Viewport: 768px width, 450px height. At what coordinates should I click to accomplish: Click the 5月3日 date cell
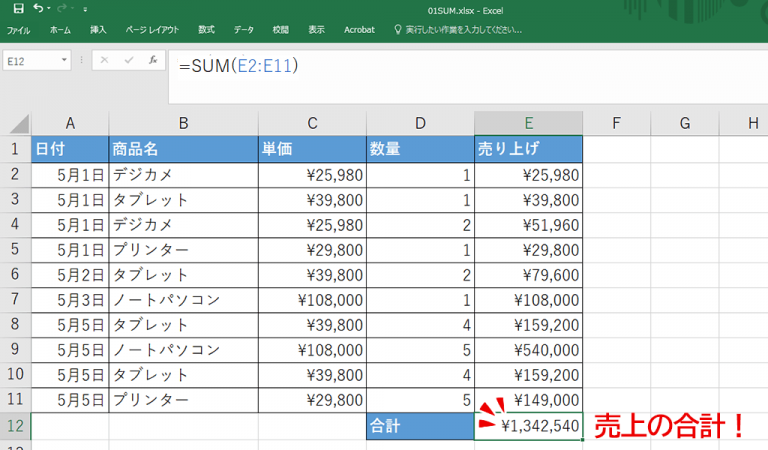pos(70,300)
